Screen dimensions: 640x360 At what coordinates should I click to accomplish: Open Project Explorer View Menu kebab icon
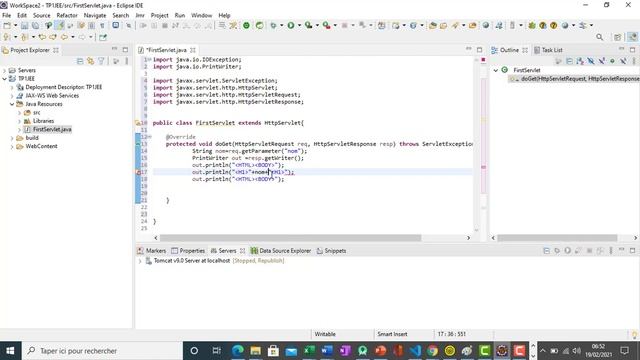coord(127,61)
